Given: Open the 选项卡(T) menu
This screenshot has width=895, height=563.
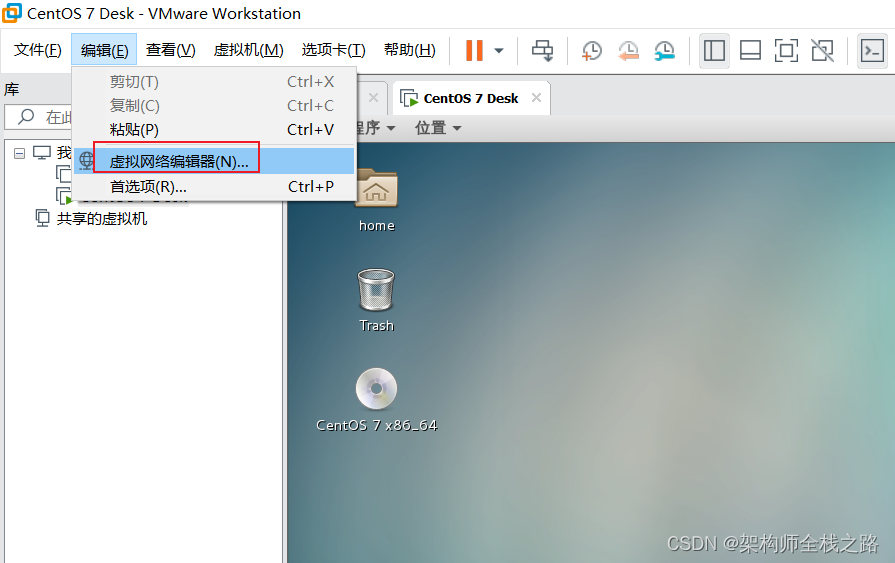Looking at the screenshot, I should [333, 50].
